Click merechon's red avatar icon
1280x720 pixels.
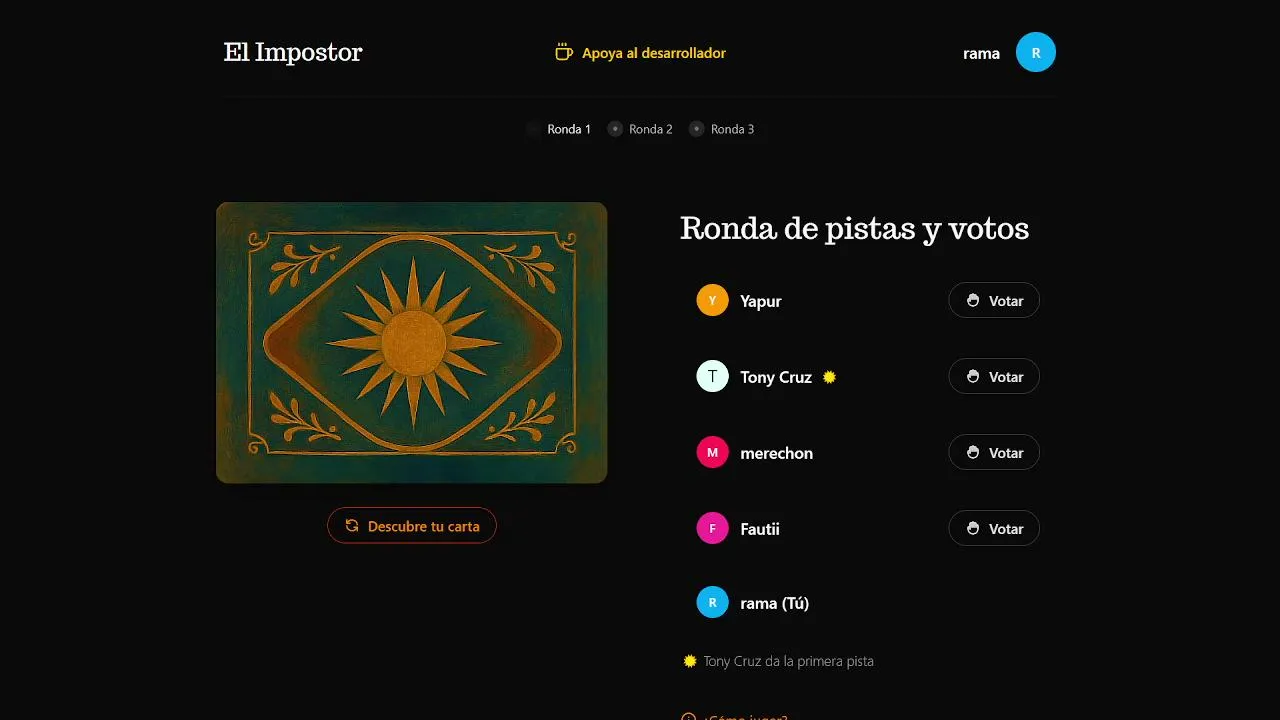(712, 453)
